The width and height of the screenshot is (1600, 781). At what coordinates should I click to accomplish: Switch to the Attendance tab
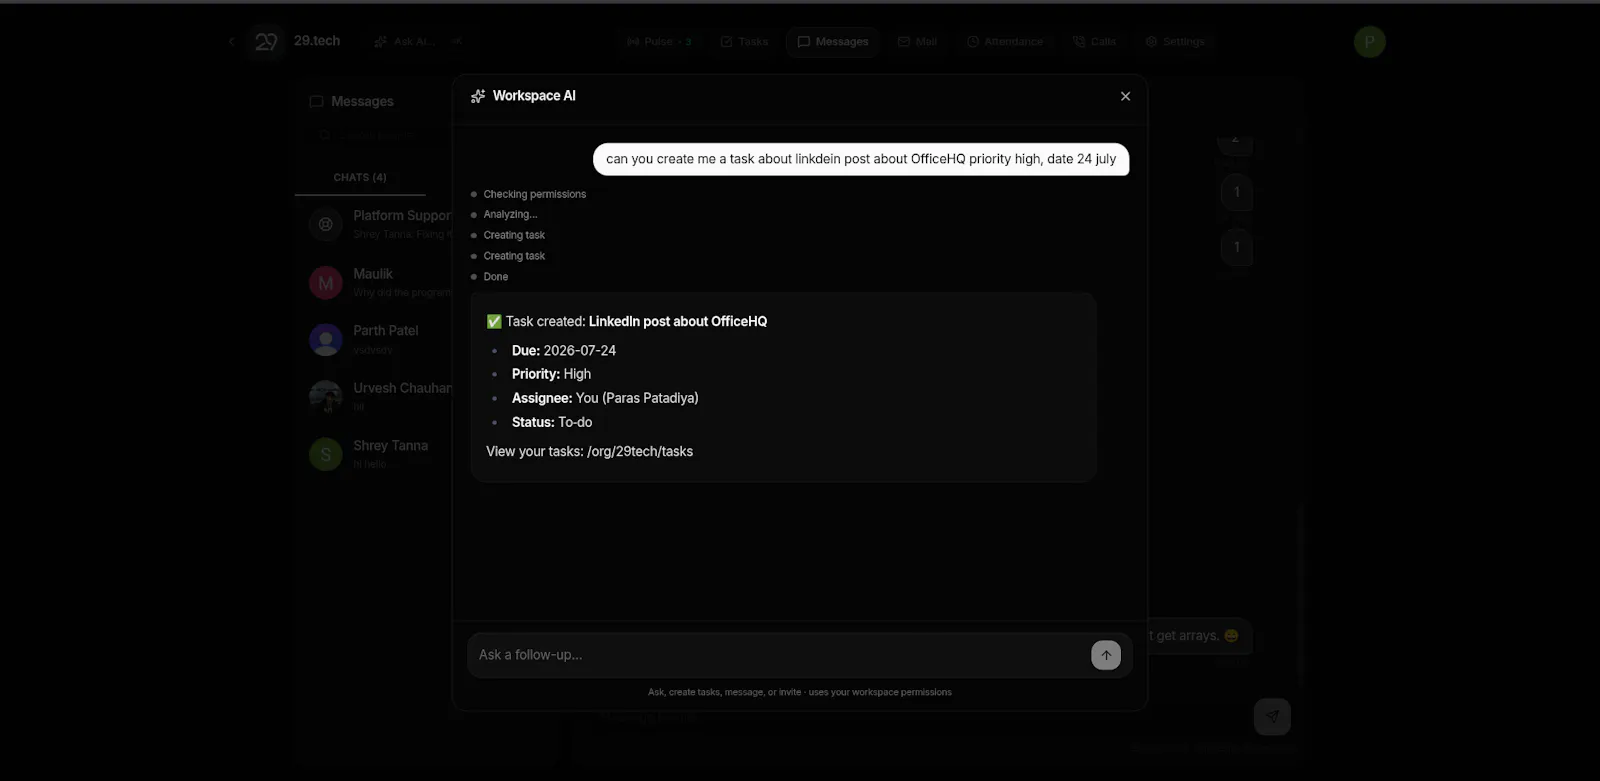click(1005, 42)
